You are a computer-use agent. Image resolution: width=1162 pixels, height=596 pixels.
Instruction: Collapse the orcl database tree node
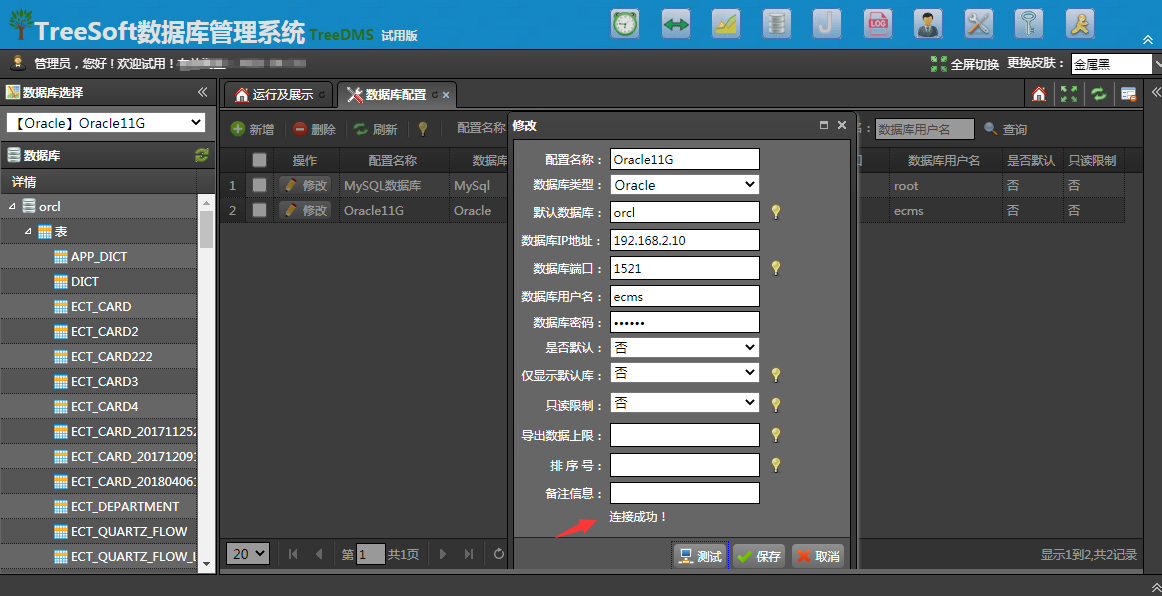coord(12,206)
